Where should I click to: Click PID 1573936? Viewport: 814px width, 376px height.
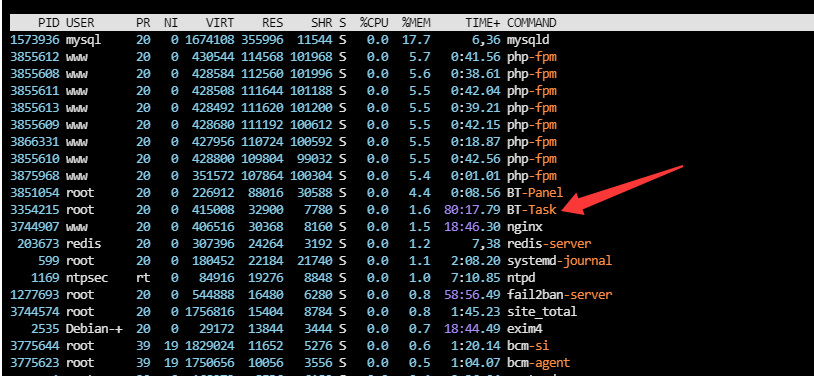[35, 40]
